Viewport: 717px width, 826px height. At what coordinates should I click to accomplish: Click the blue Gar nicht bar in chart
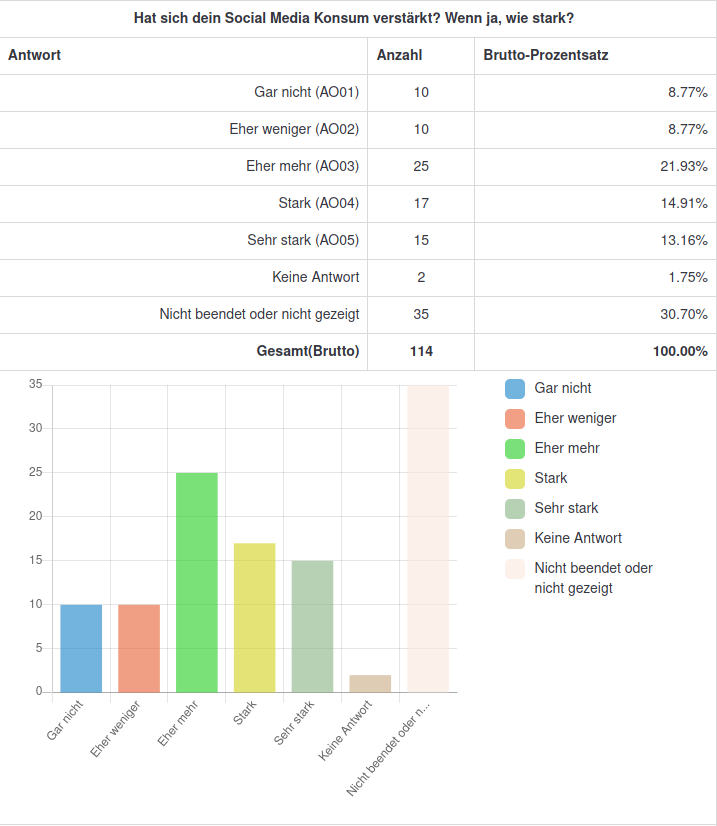(x=81, y=648)
